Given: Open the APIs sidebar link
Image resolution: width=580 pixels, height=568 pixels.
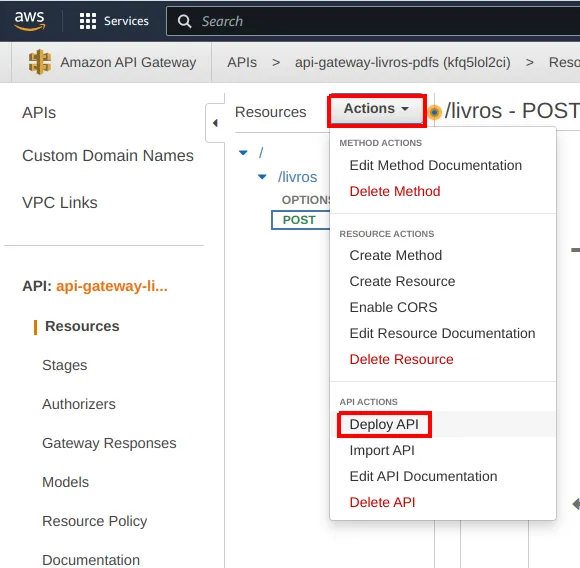Looking at the screenshot, I should click(39, 112).
